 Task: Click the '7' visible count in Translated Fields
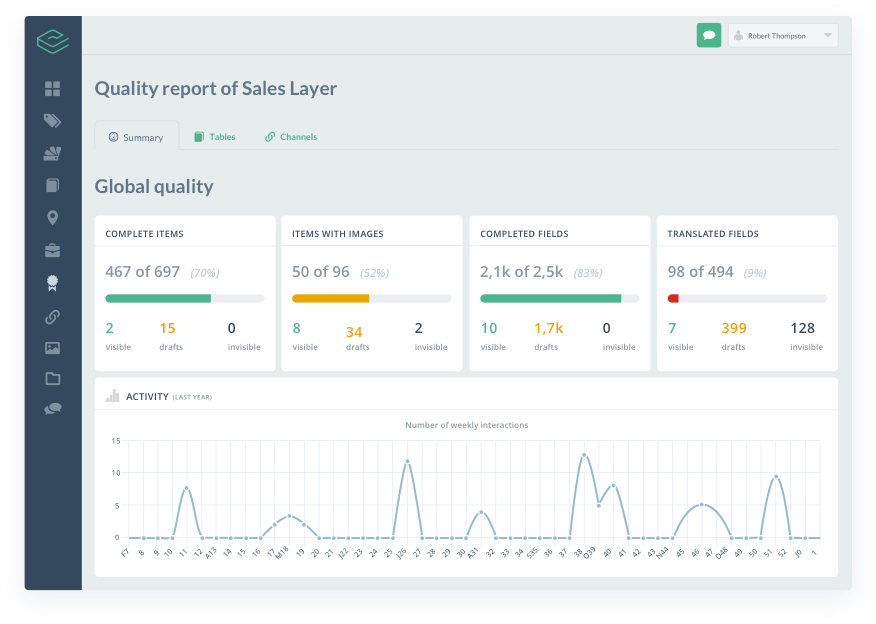point(672,328)
